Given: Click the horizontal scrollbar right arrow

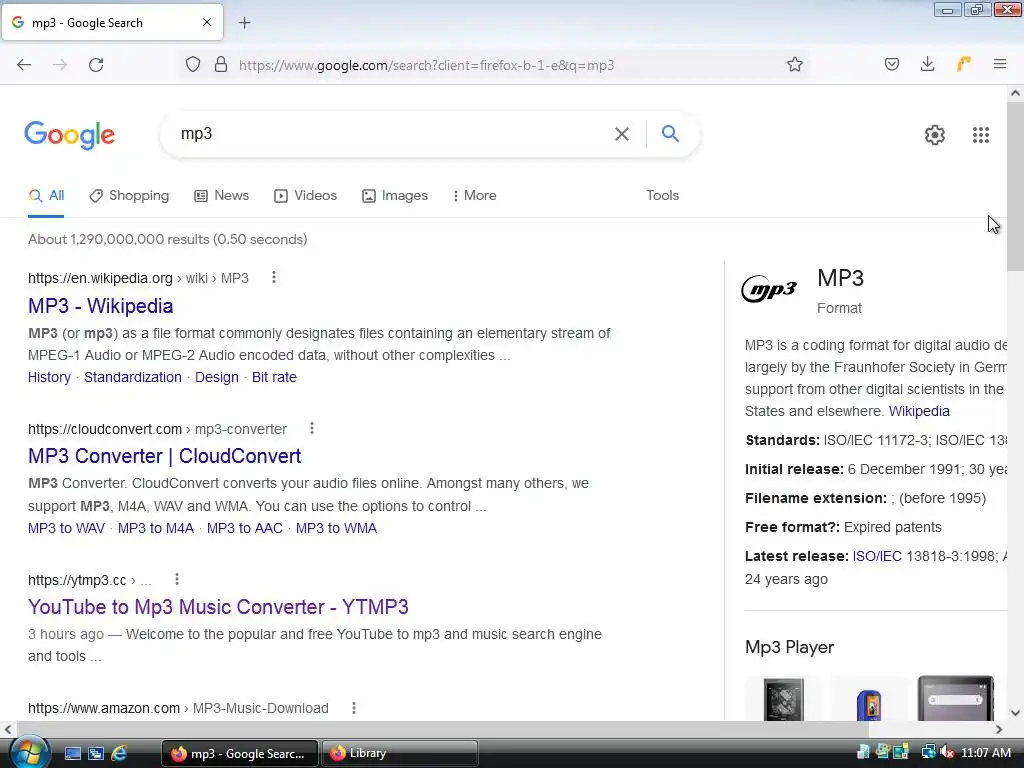Looking at the screenshot, I should (999, 729).
